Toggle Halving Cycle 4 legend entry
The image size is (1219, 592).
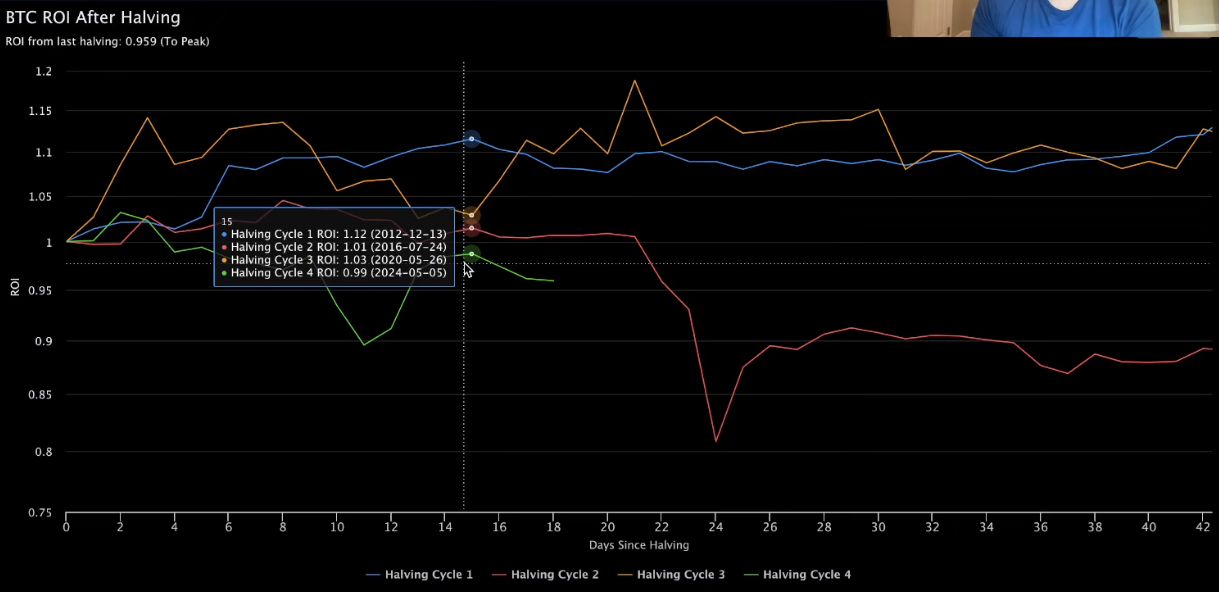(797, 574)
